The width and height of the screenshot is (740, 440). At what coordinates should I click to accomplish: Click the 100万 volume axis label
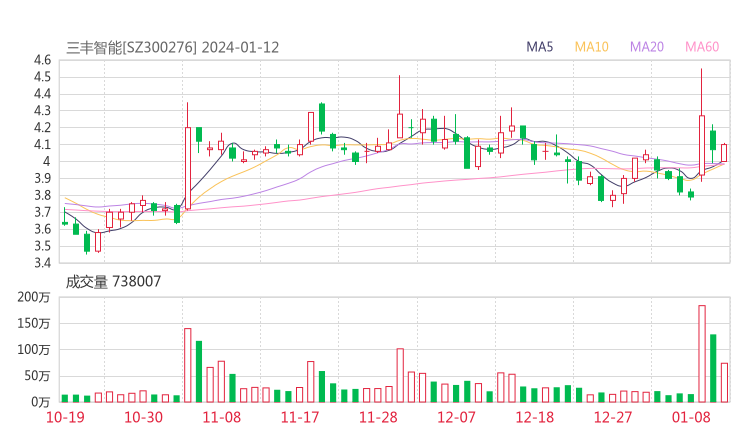[x=34, y=350]
